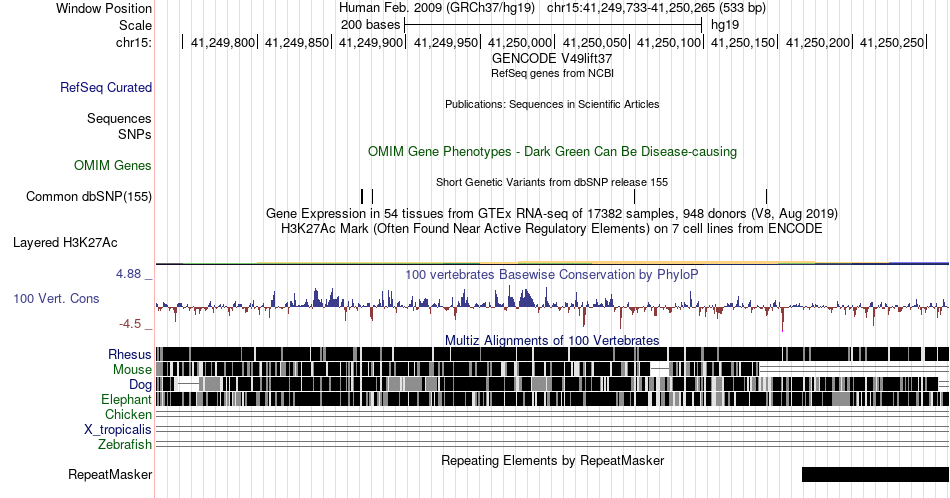Click the Elephant alignment bar

point(552,399)
